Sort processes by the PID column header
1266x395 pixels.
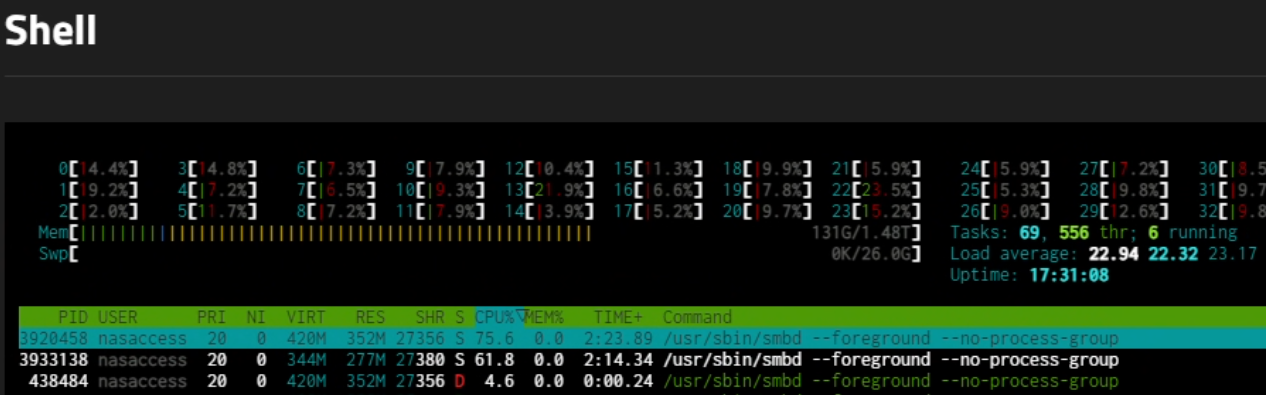73,317
